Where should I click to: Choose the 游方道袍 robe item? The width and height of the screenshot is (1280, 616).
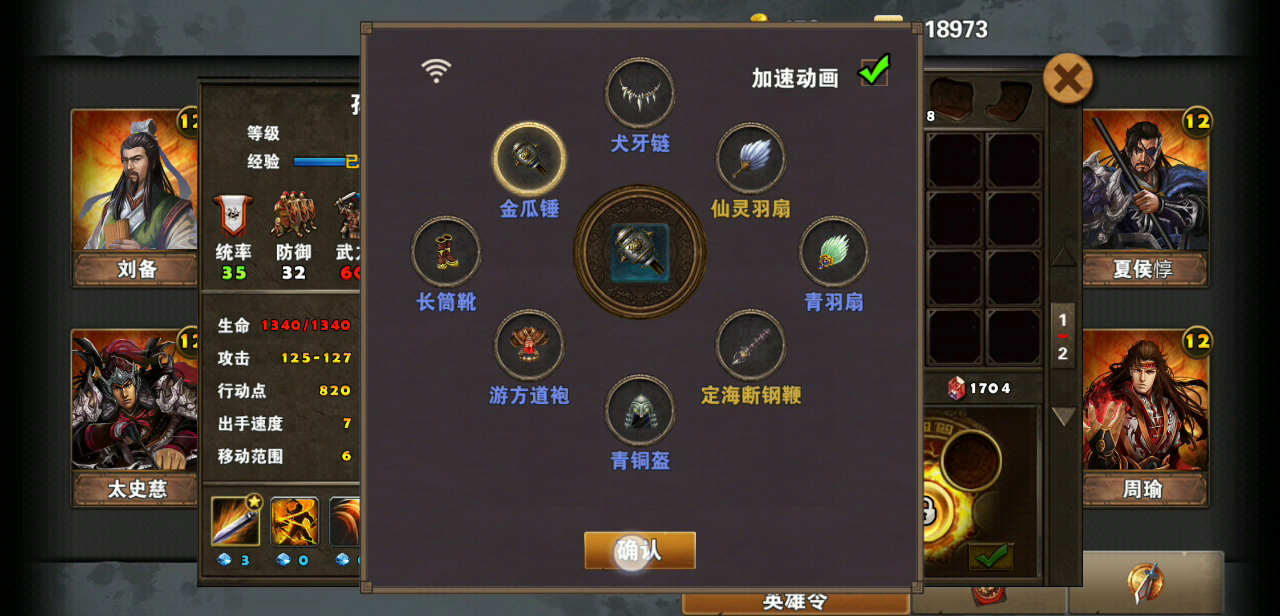tap(529, 344)
